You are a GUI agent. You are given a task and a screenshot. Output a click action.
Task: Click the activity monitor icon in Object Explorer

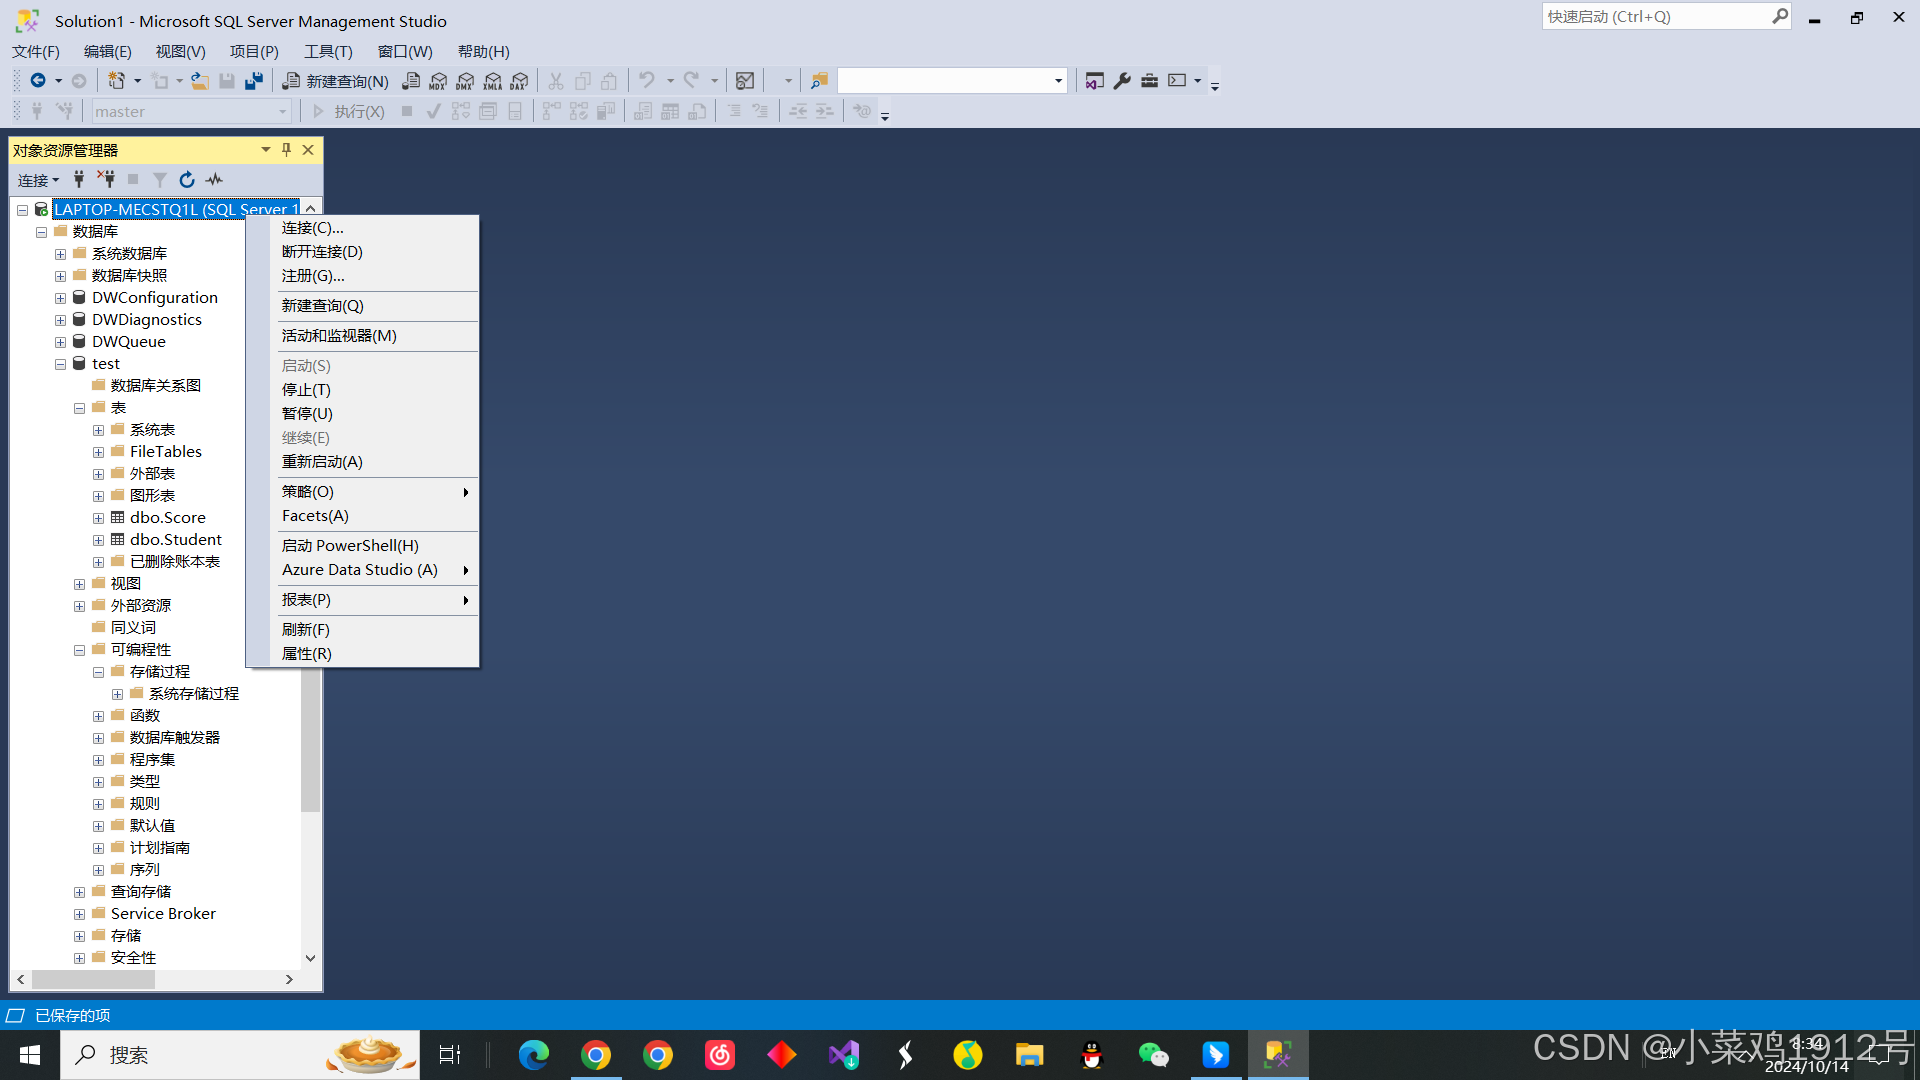[x=214, y=180]
